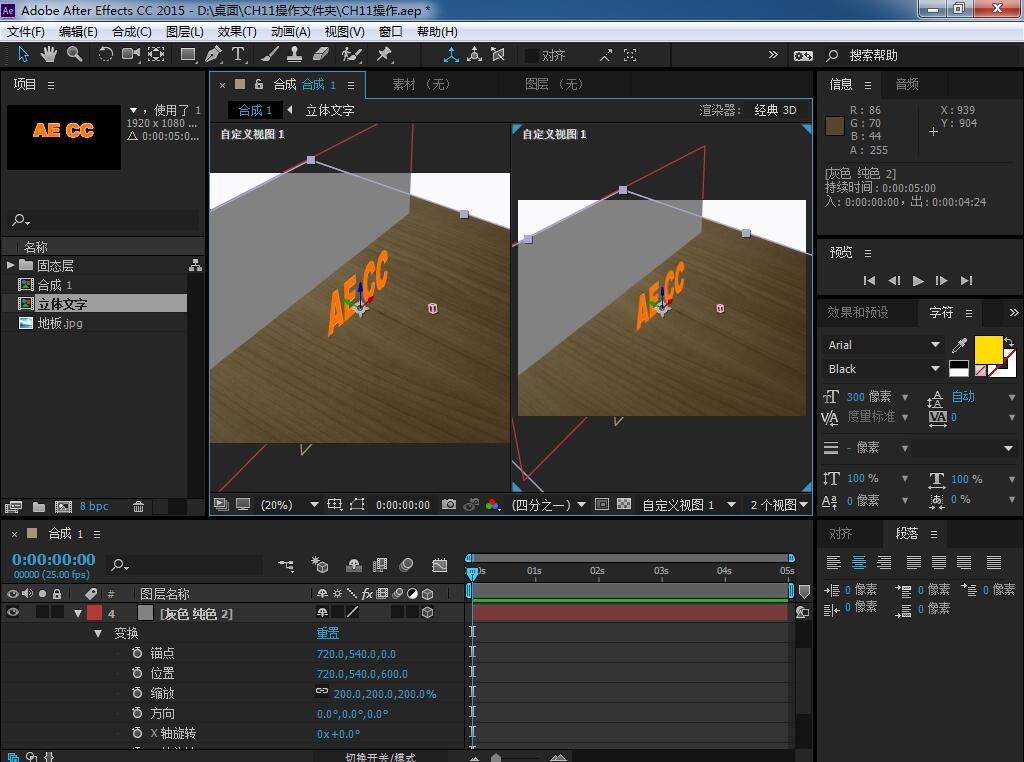
Task: Toggle 位置 stopwatch for keyframes
Action: (136, 673)
